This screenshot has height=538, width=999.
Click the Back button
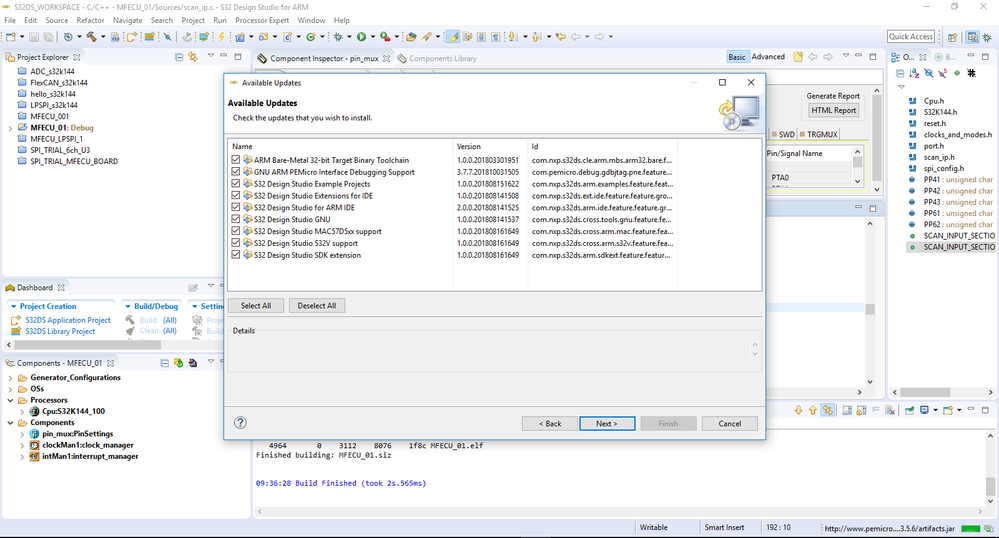(x=550, y=423)
